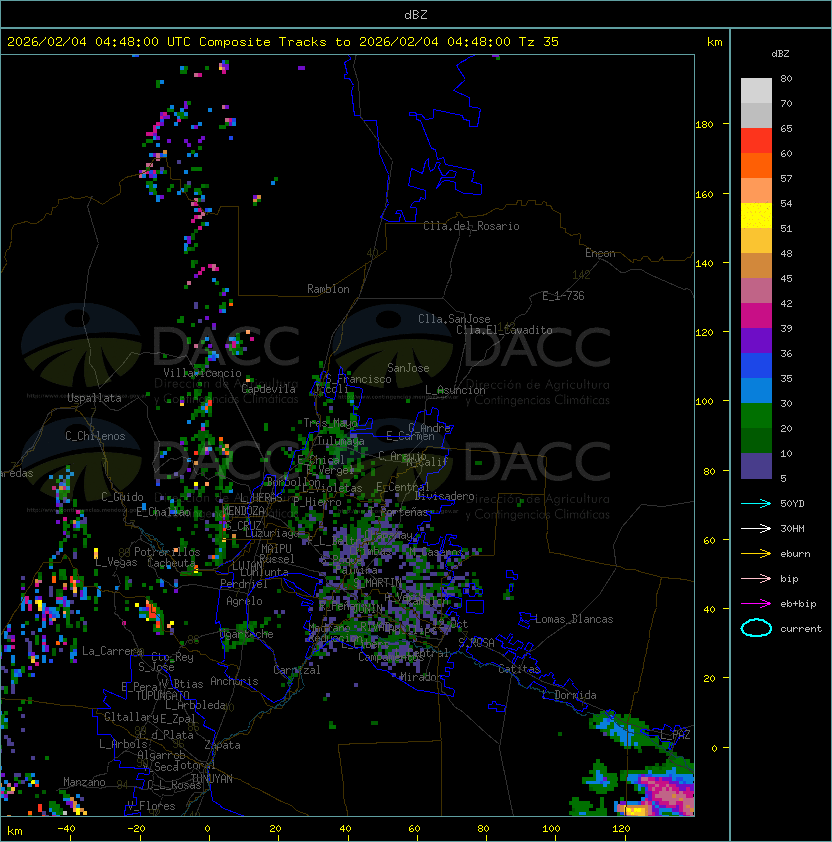
Task: Click the '120' km bottom axis tick
Action: click(x=621, y=829)
